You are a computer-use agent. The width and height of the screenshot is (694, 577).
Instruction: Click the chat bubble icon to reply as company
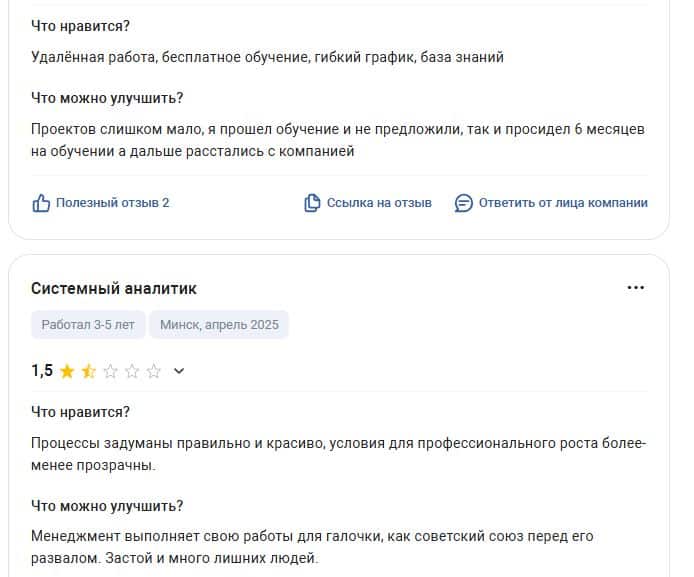click(x=463, y=204)
